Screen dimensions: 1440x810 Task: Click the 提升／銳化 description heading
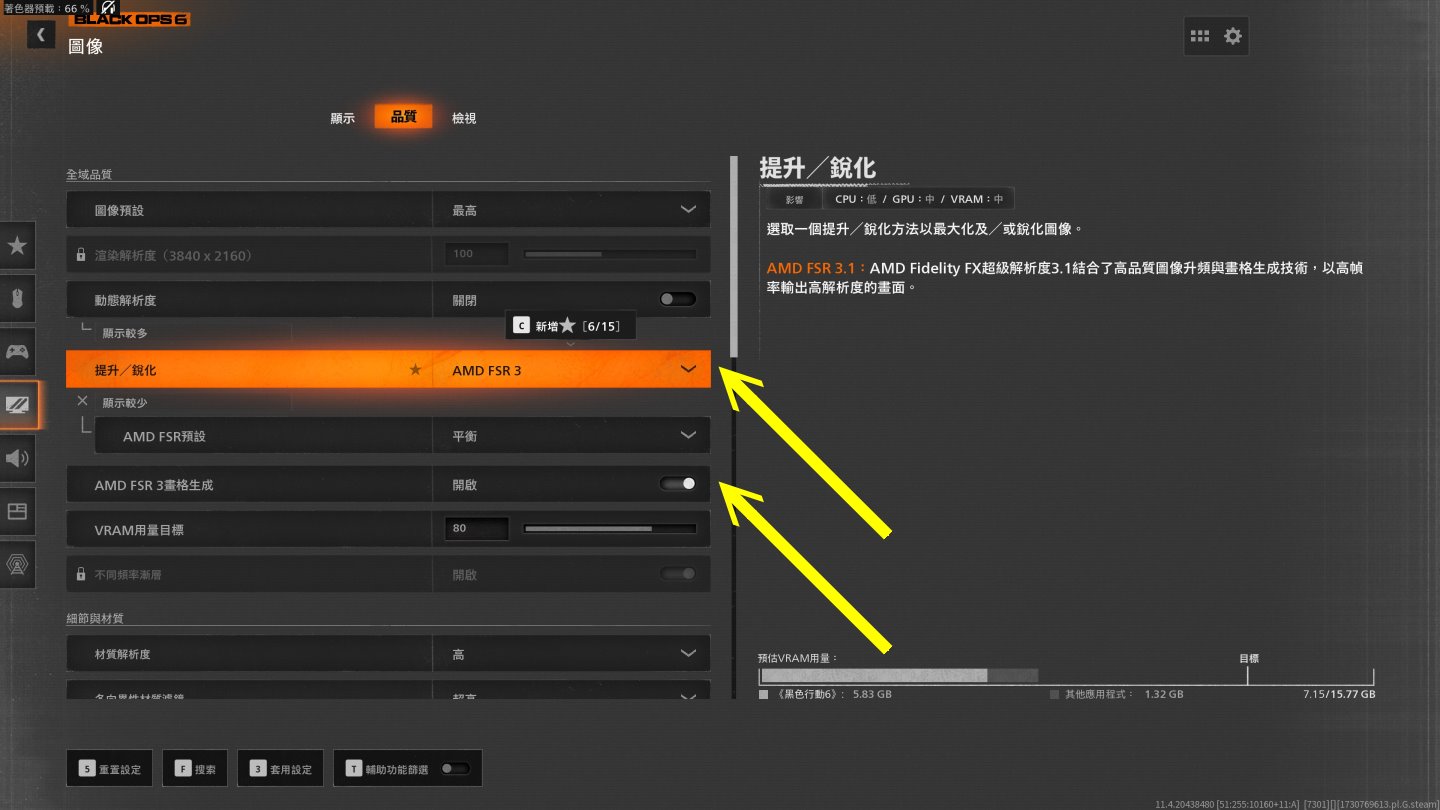818,168
